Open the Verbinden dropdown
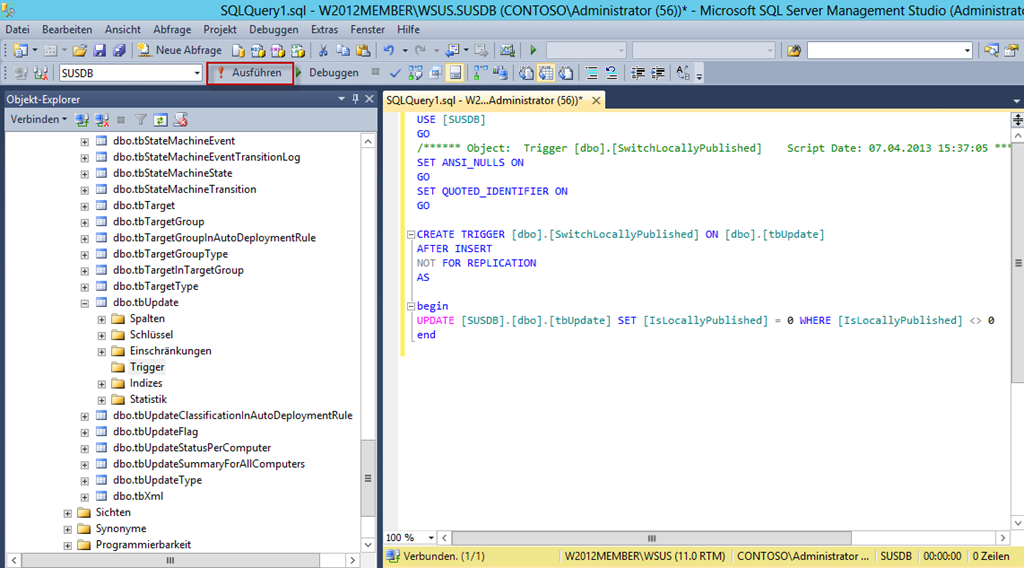 (39, 119)
